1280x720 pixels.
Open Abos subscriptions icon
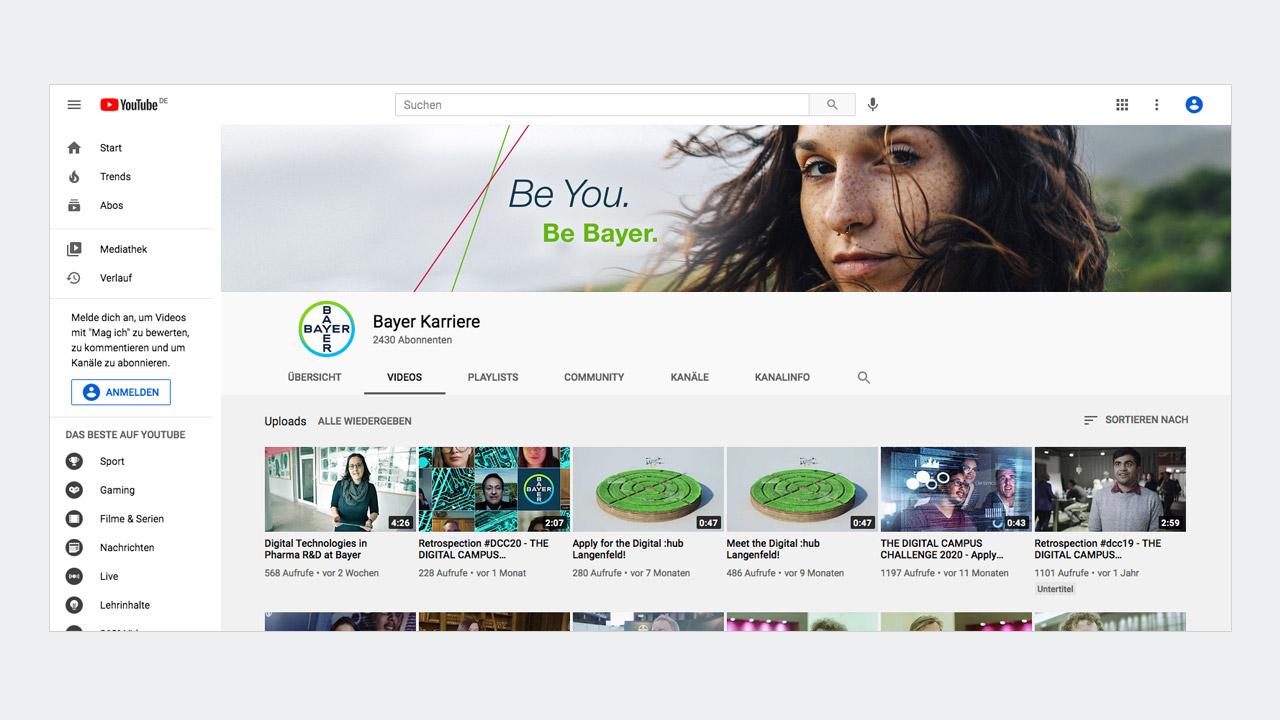click(74, 206)
